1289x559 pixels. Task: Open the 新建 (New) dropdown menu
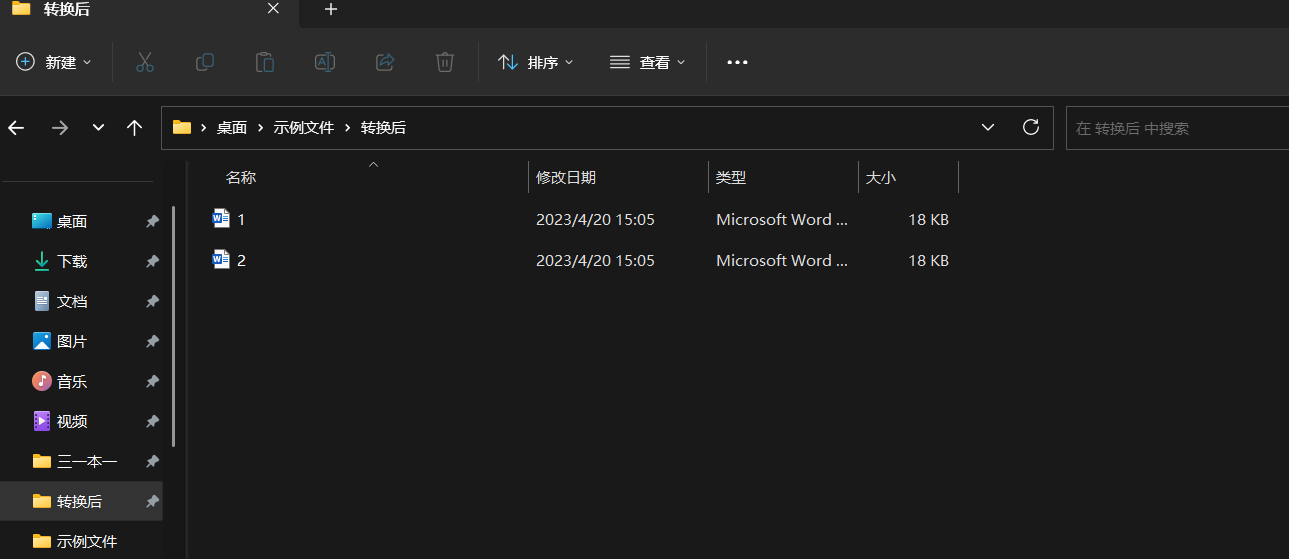(x=54, y=62)
